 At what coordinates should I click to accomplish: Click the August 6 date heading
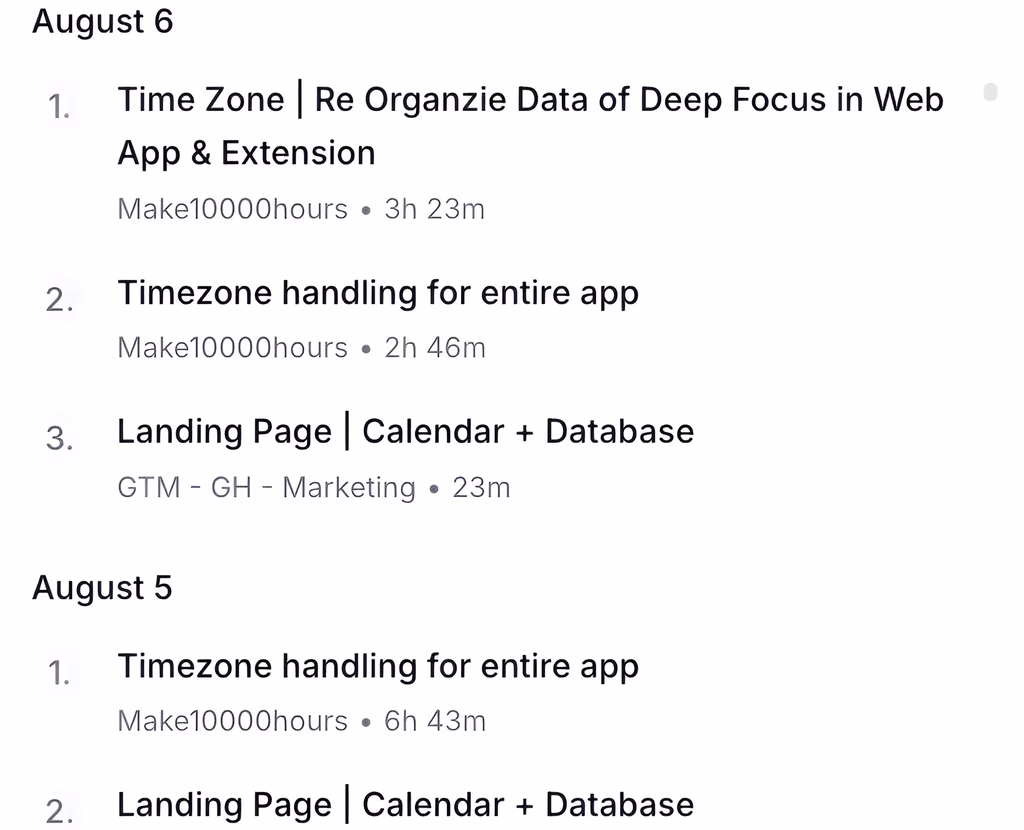(103, 22)
